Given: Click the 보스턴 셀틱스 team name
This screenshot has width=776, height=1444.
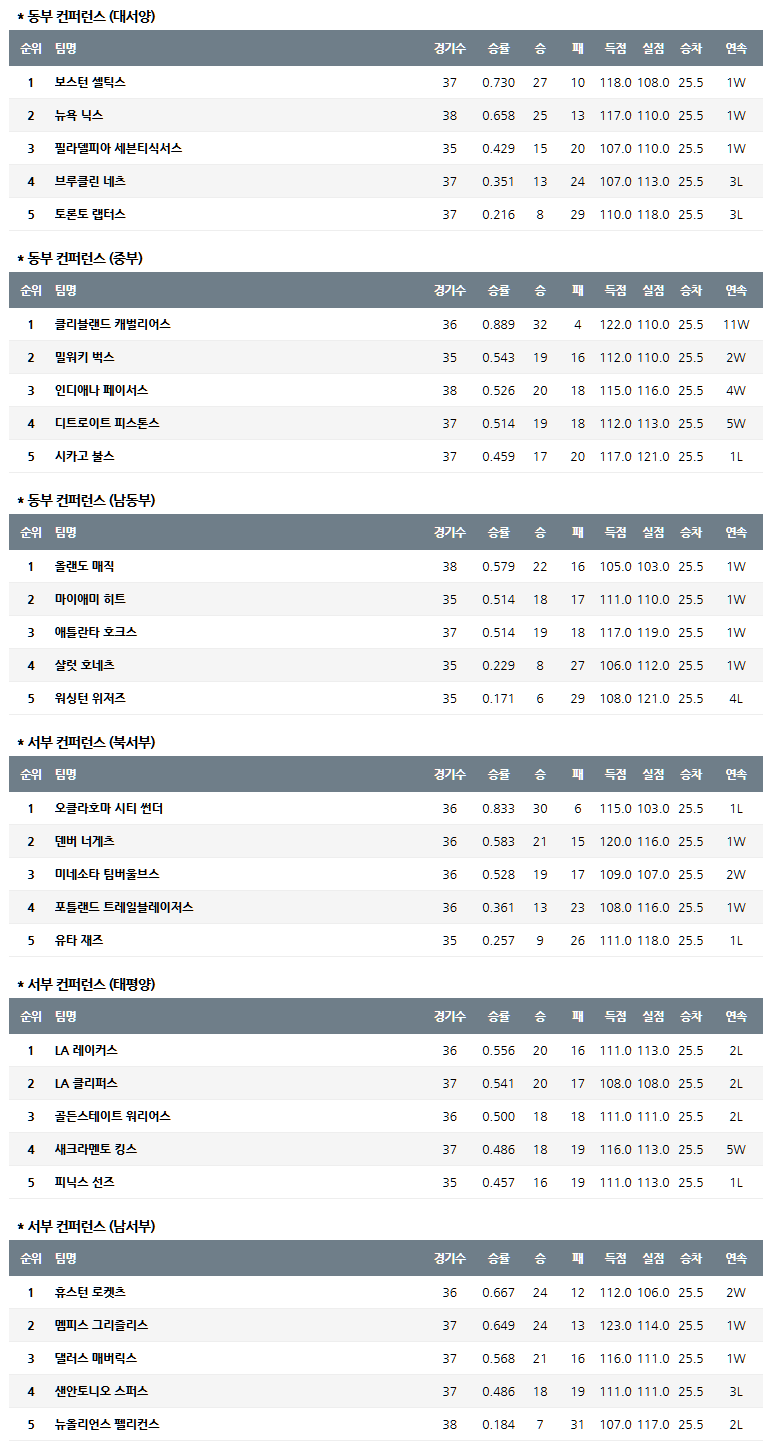Looking at the screenshot, I should pos(90,82).
